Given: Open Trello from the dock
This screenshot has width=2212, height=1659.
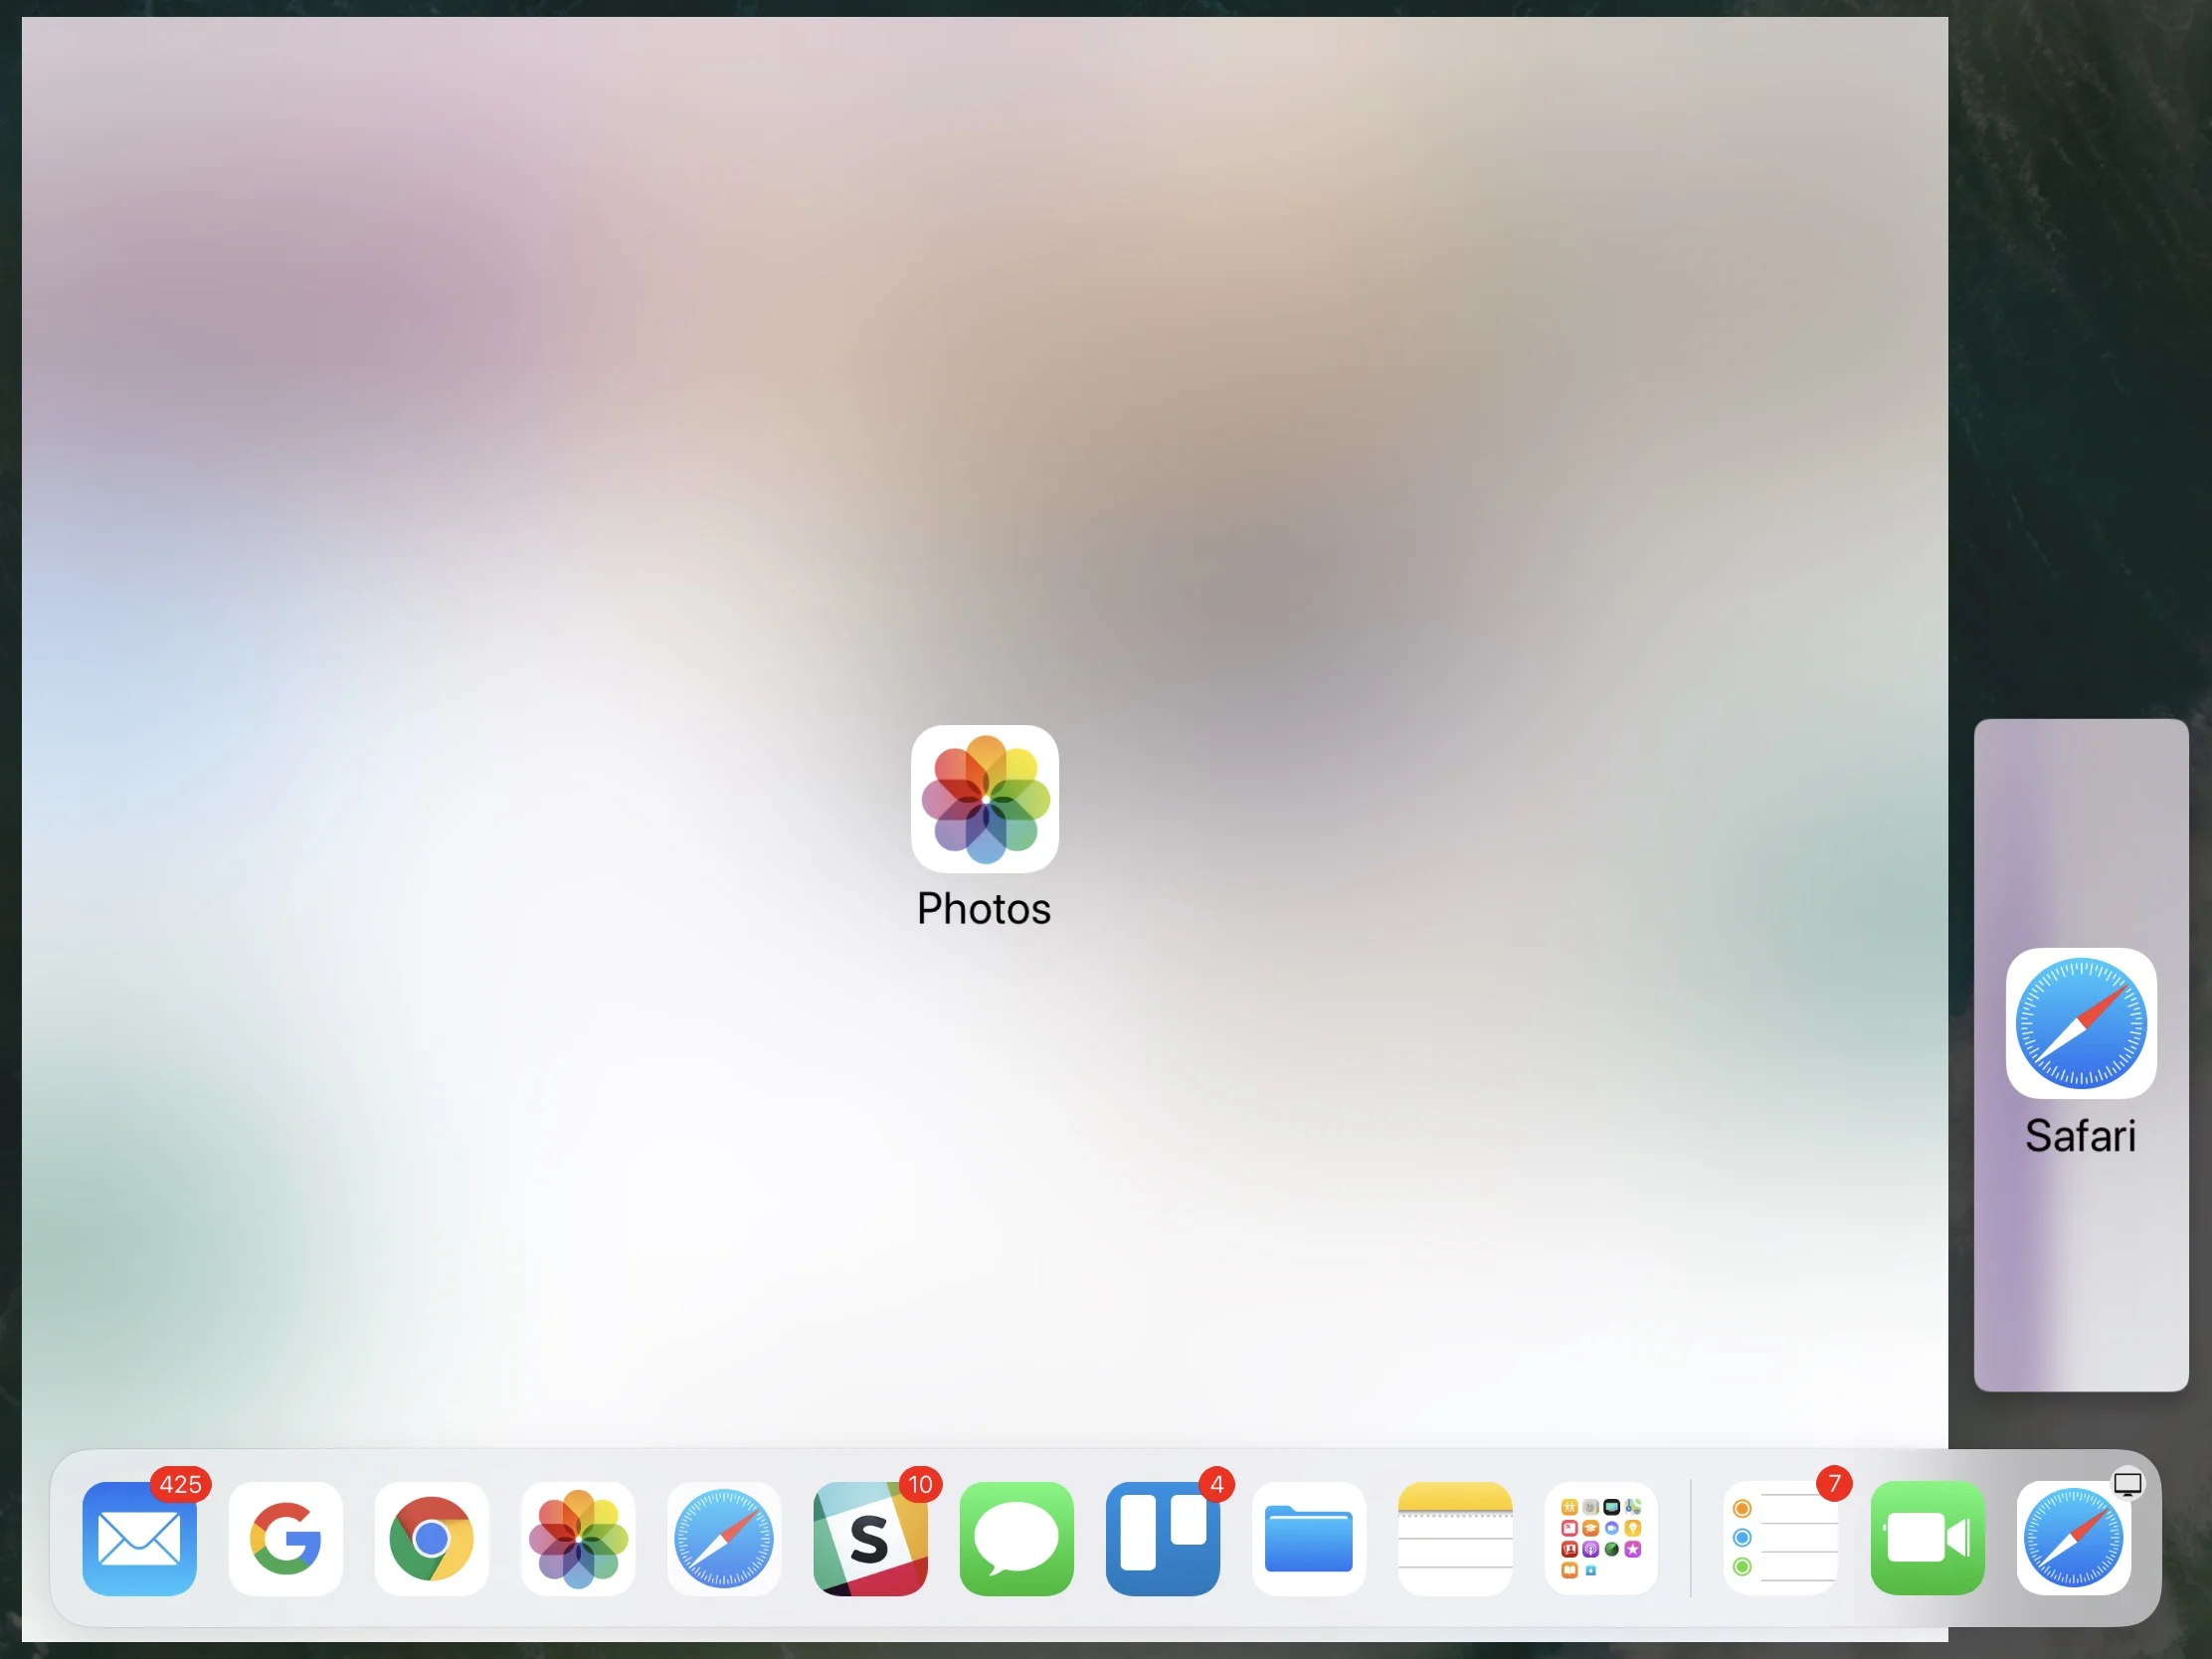Looking at the screenshot, I should [x=1162, y=1538].
